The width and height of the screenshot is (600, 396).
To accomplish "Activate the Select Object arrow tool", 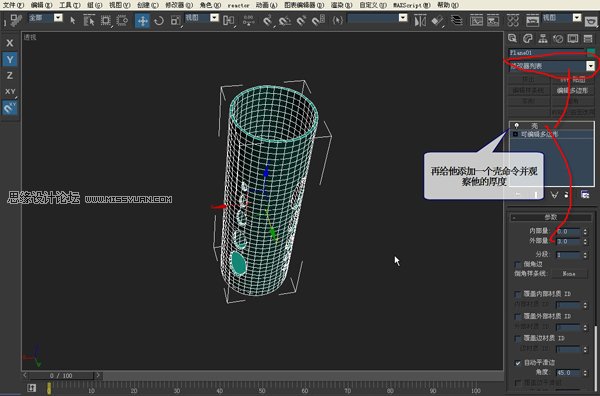I will pos(73,20).
